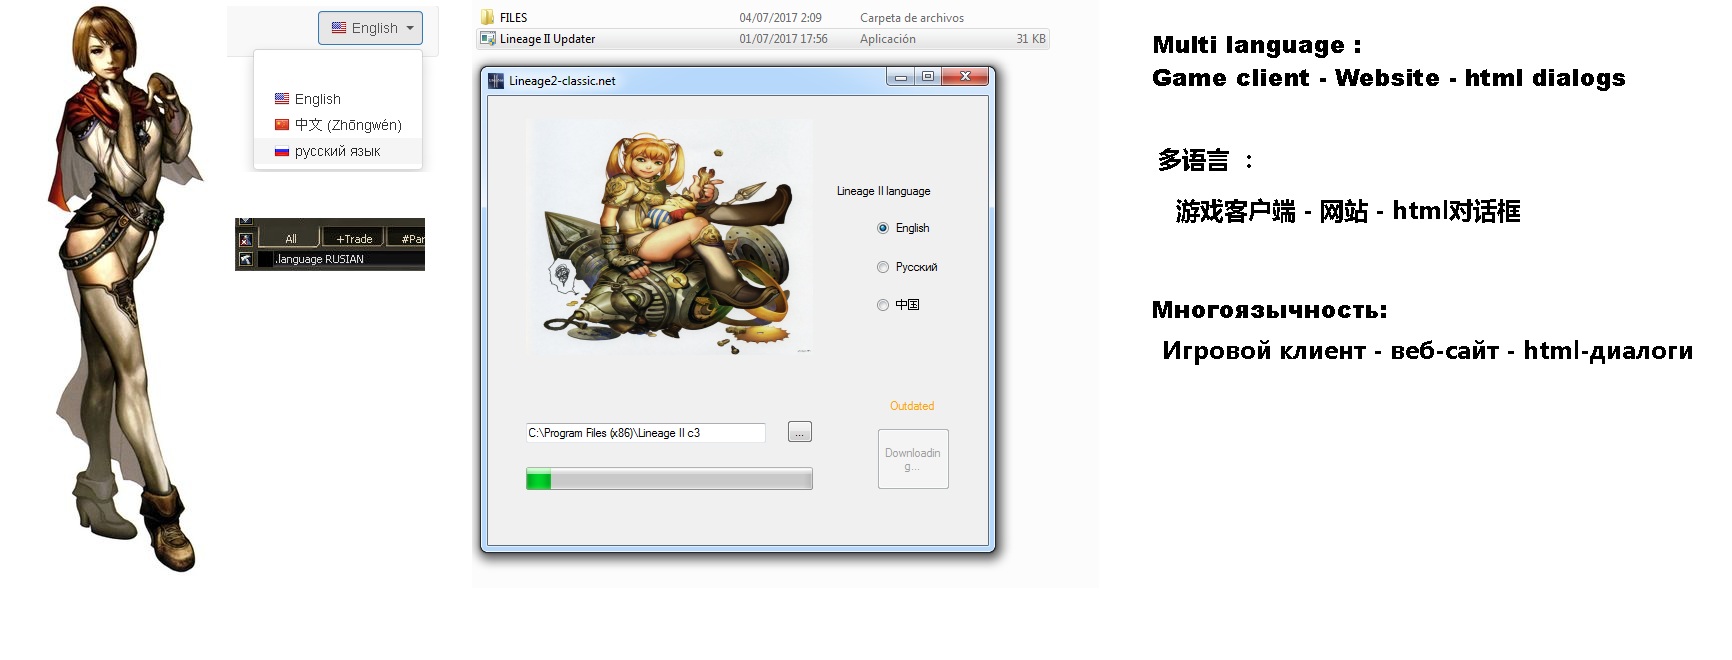Viewport: 1732px width, 660px height.
Task: Click the Game client - Website - html dialogs line
Action: 1389,78
